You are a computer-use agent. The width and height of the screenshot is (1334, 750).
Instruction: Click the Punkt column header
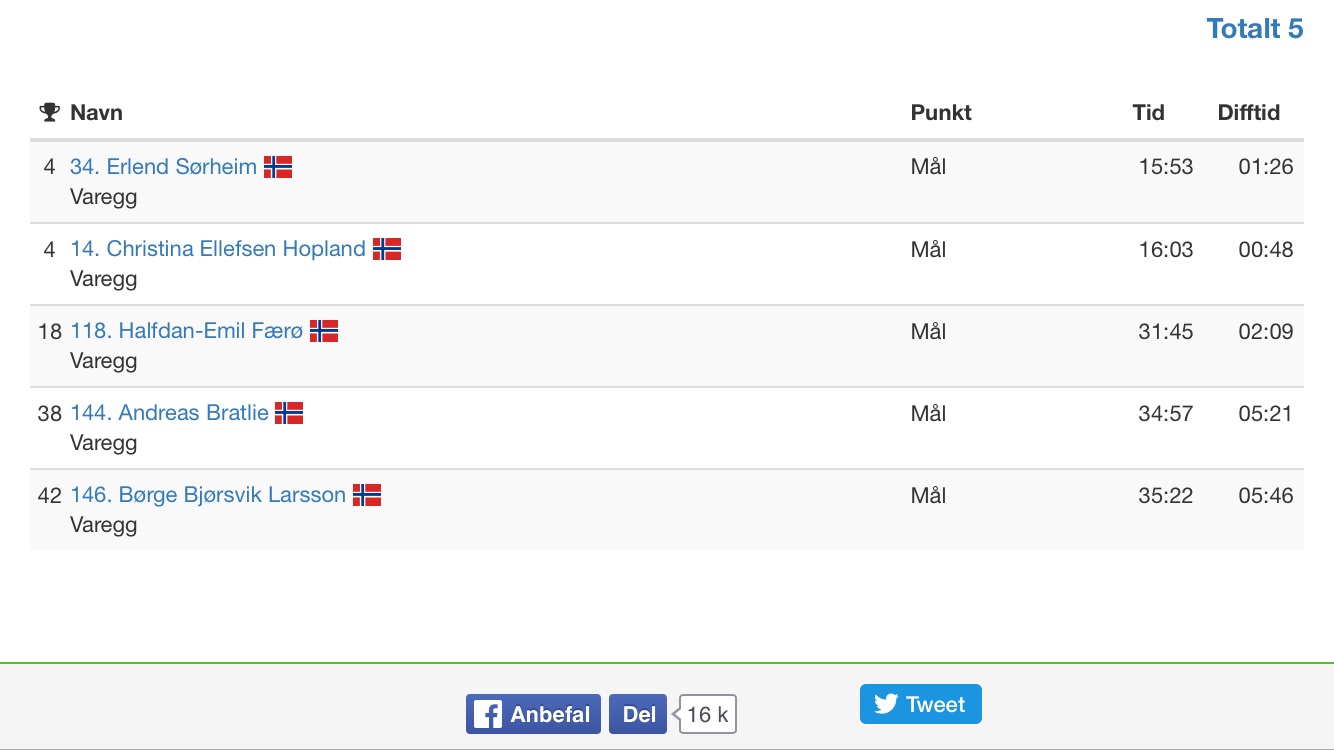(x=940, y=112)
